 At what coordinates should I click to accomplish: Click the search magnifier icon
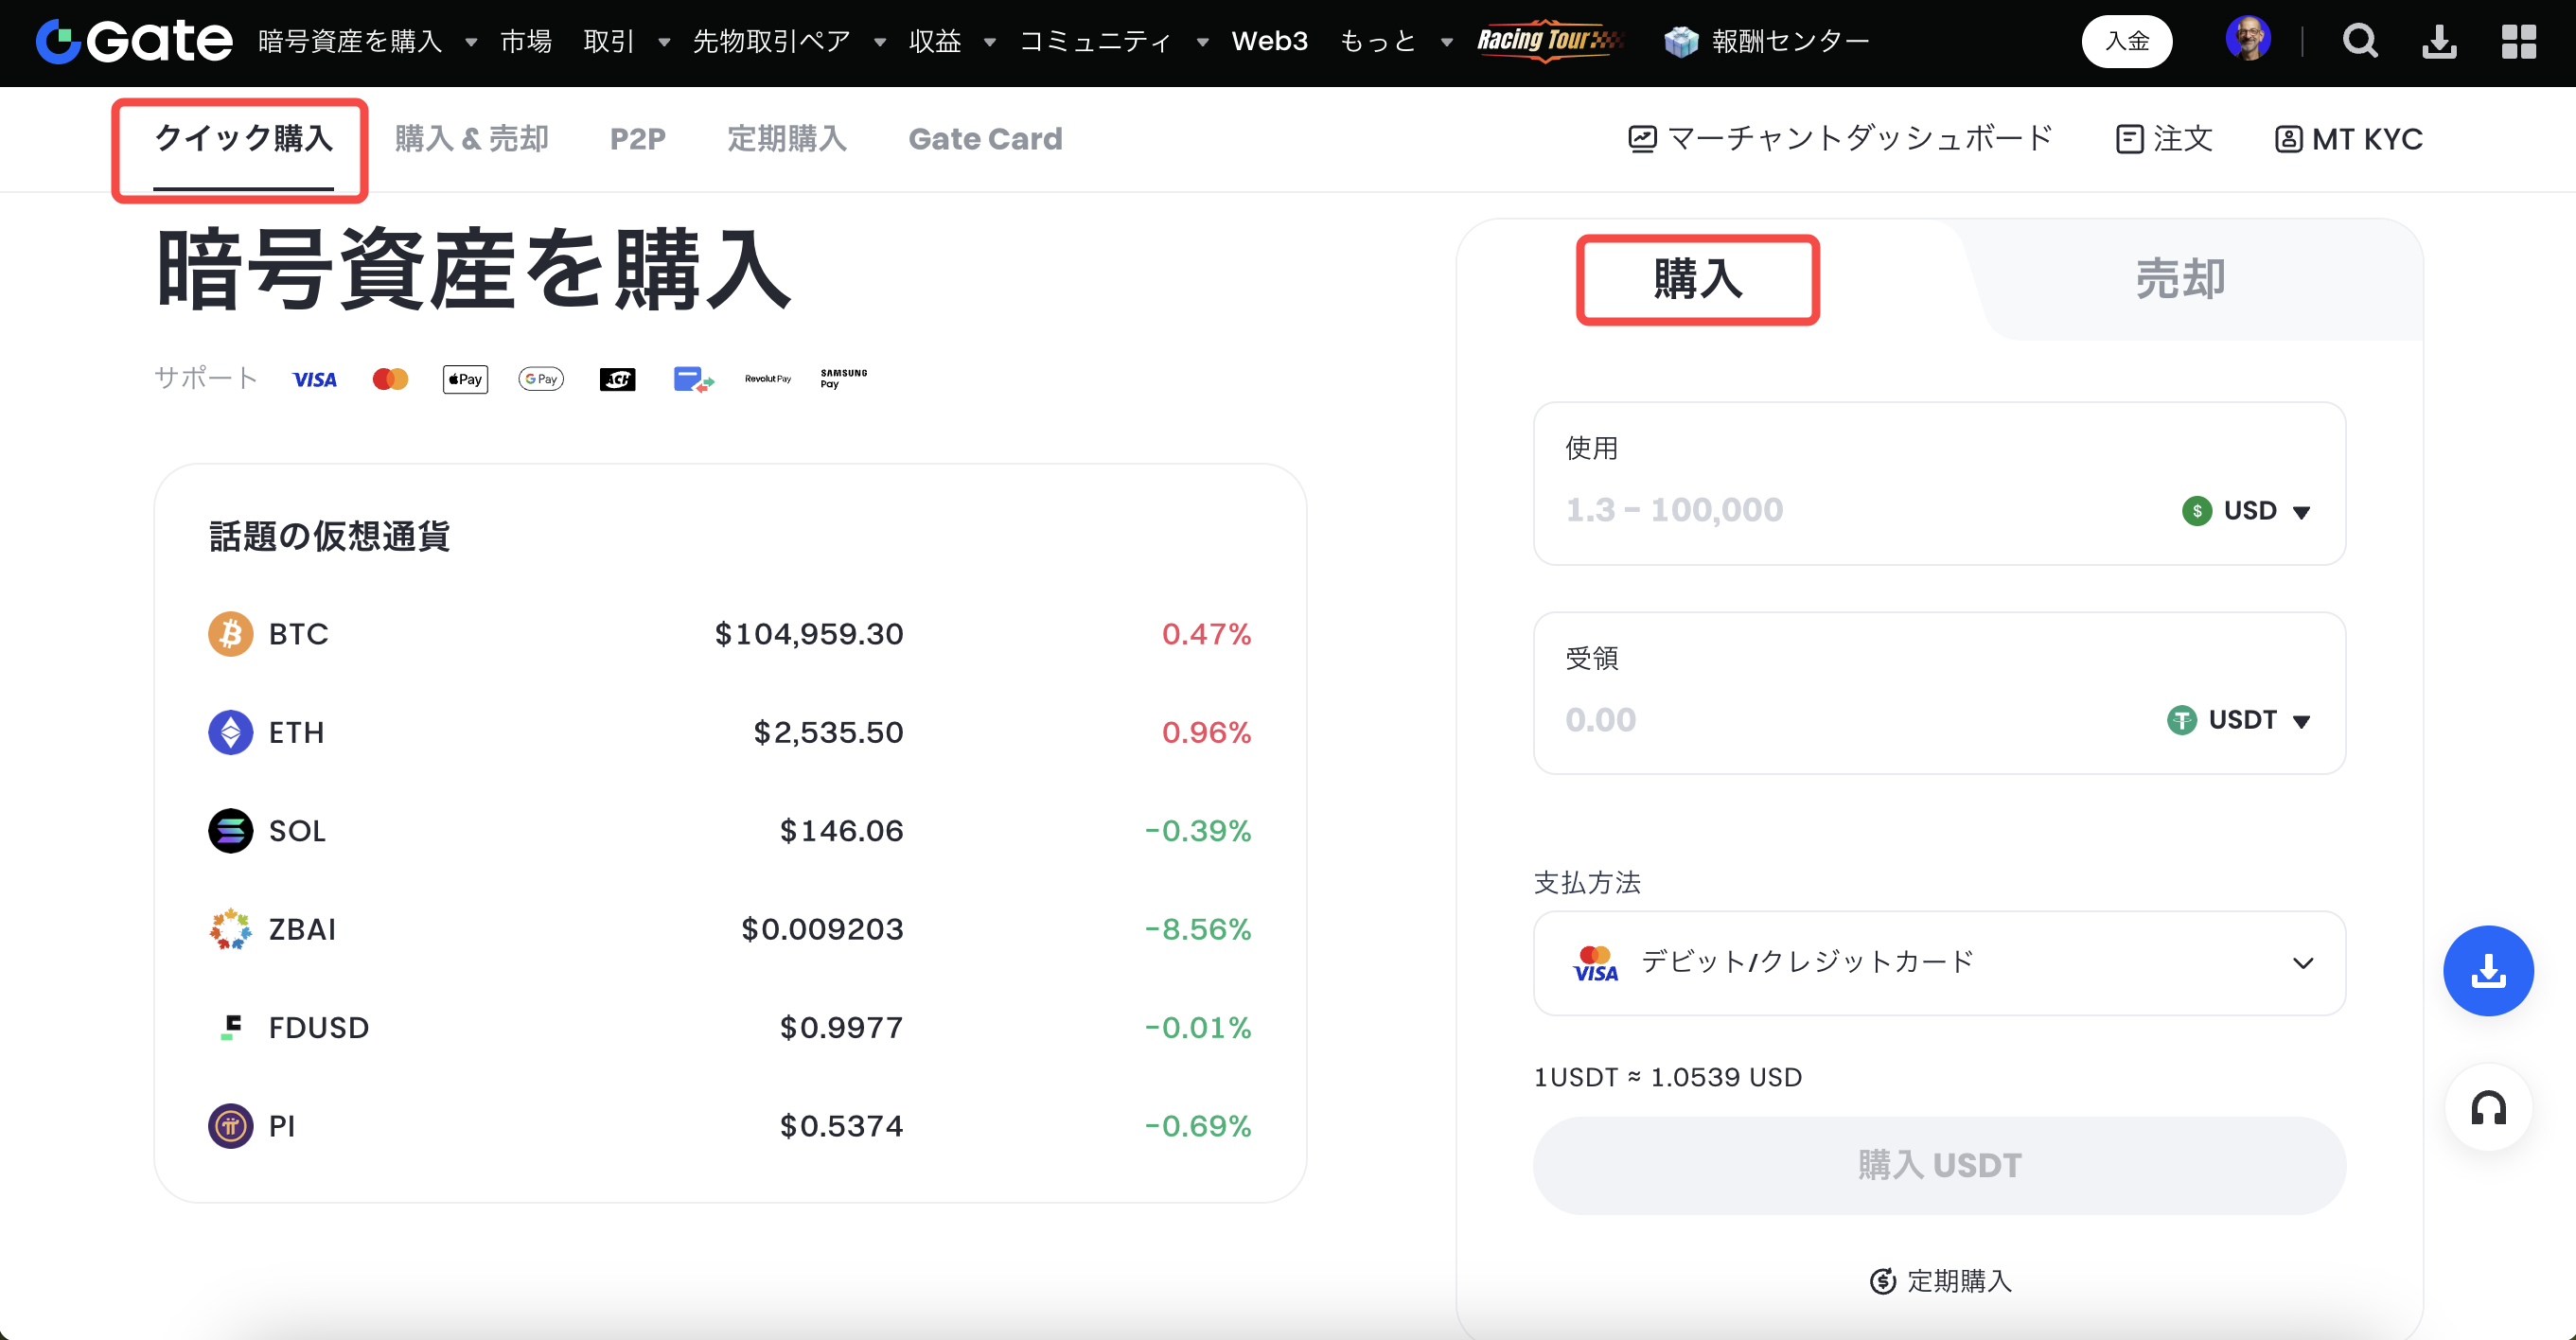click(2360, 41)
